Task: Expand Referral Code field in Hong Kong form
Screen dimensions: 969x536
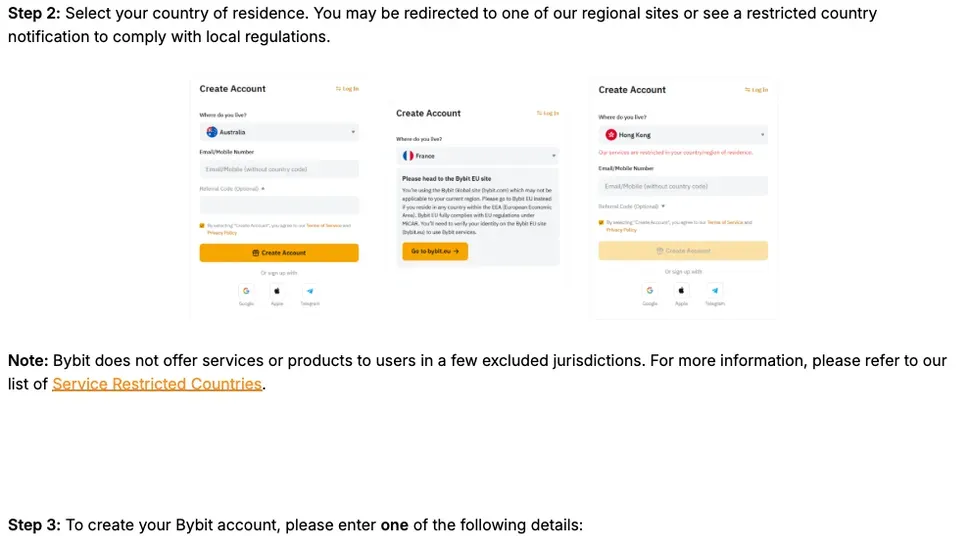Action: pyautogui.click(x=663, y=206)
